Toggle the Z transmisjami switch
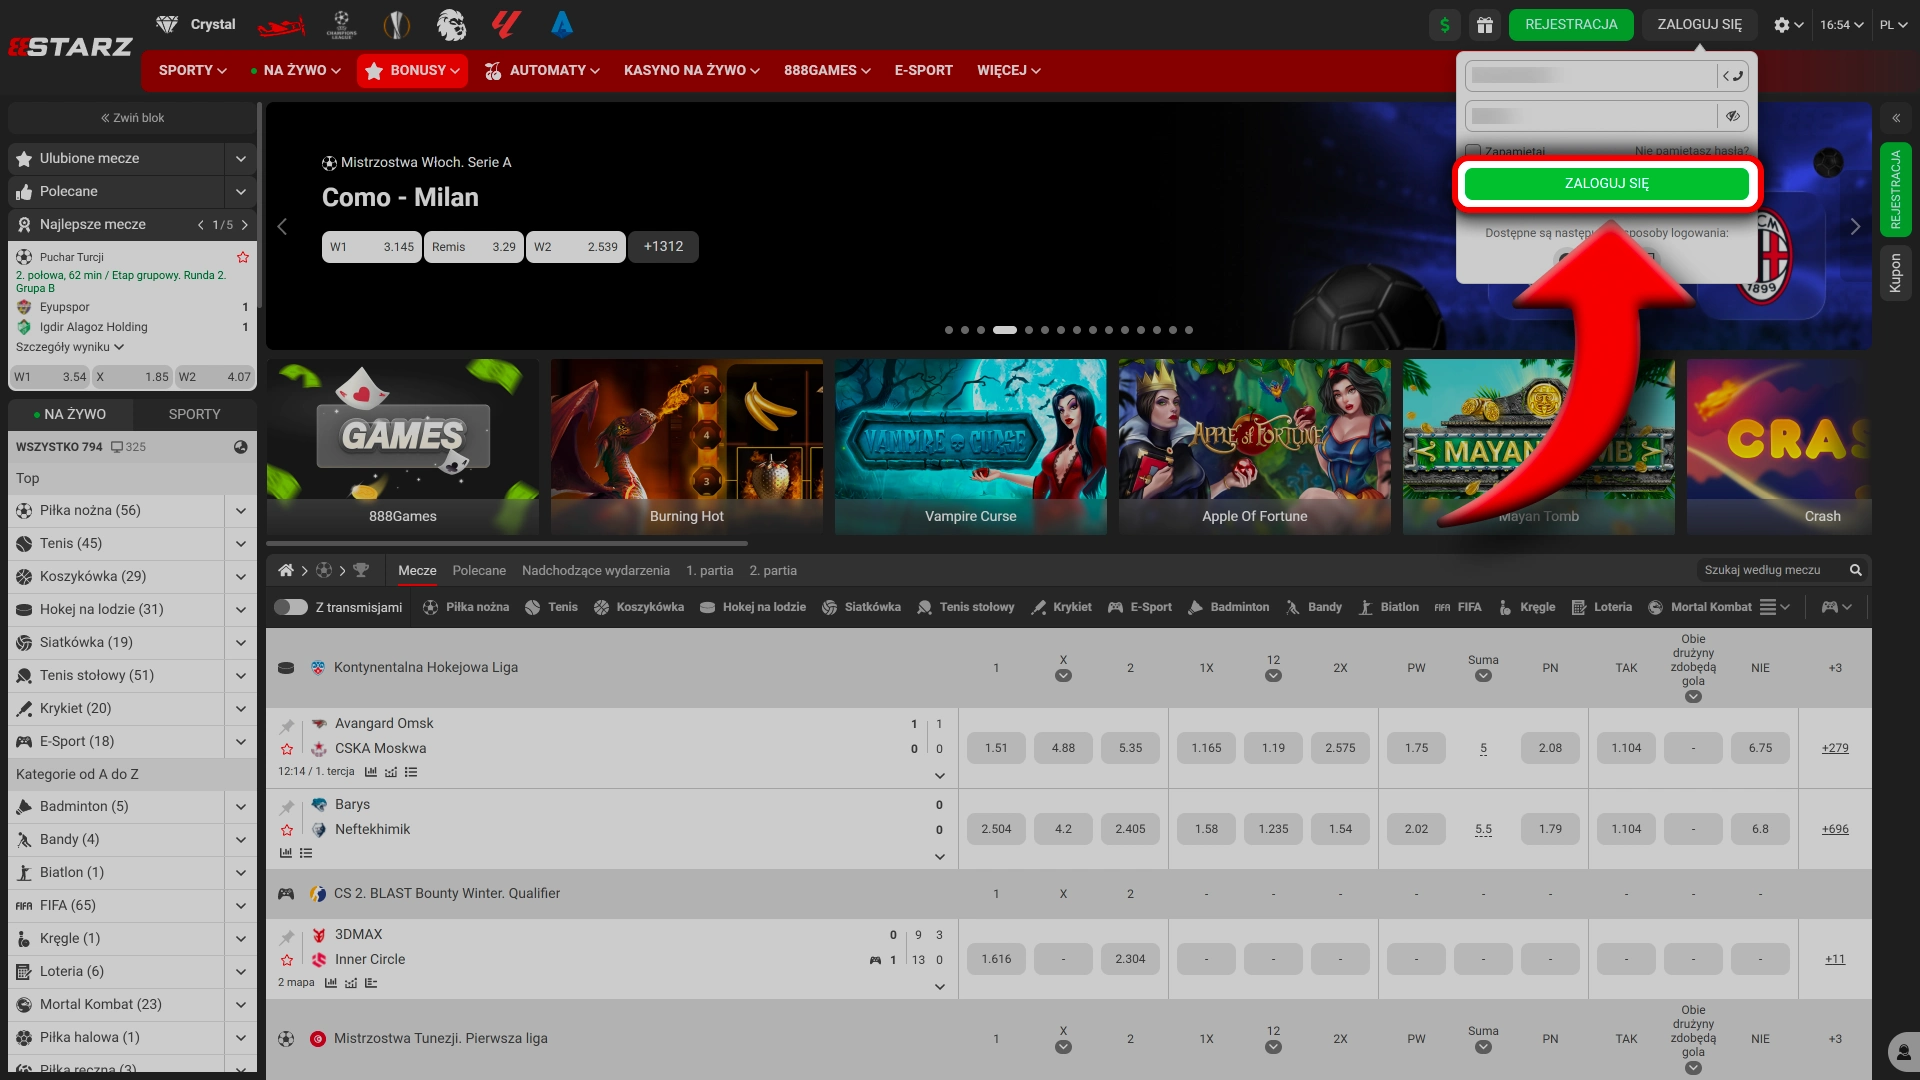1920x1080 pixels. tap(291, 607)
